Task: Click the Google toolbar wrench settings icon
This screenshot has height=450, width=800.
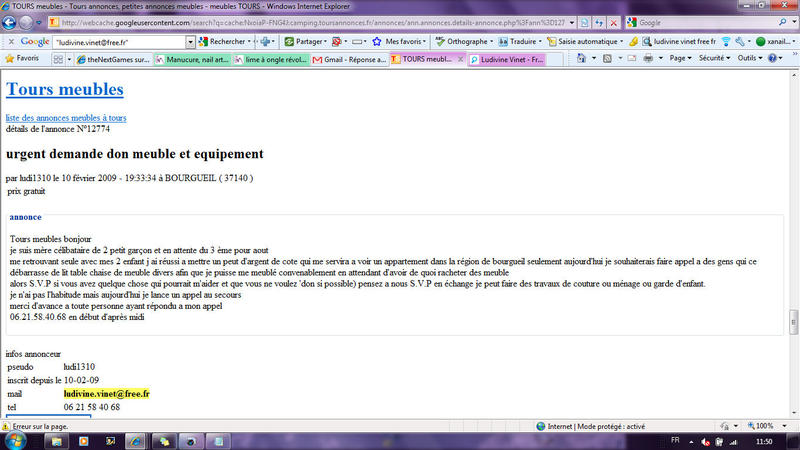Action: click(740, 41)
